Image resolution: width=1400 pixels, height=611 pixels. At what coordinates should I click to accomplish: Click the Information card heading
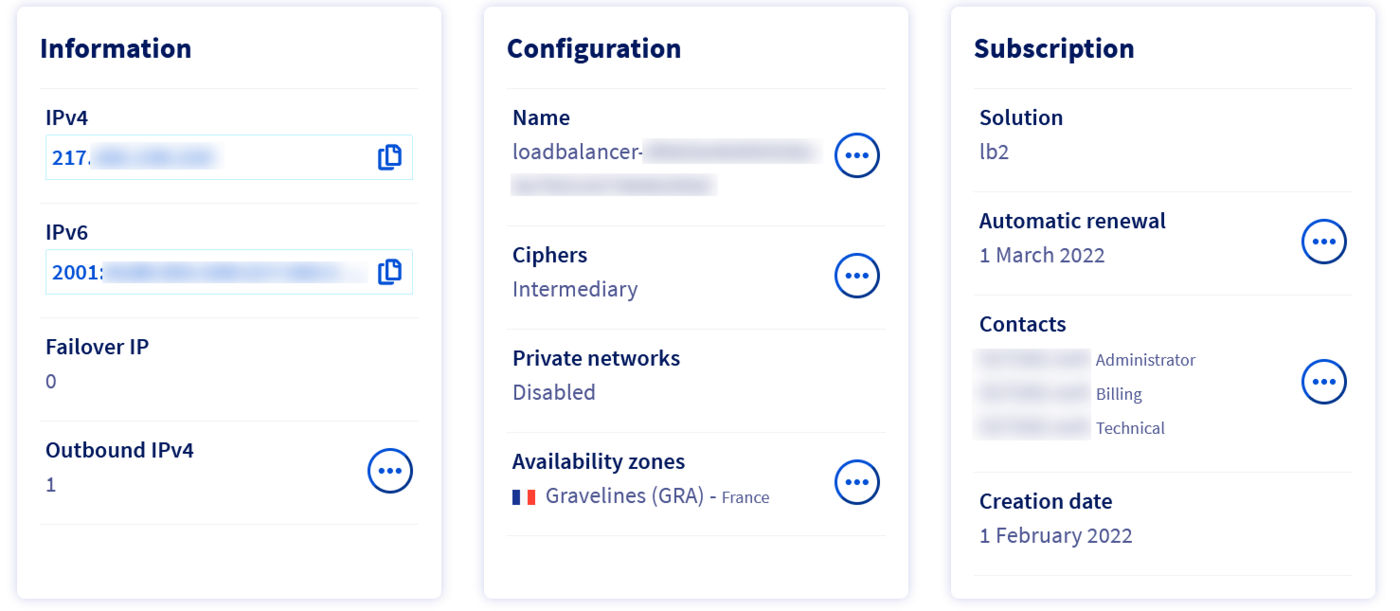click(116, 48)
